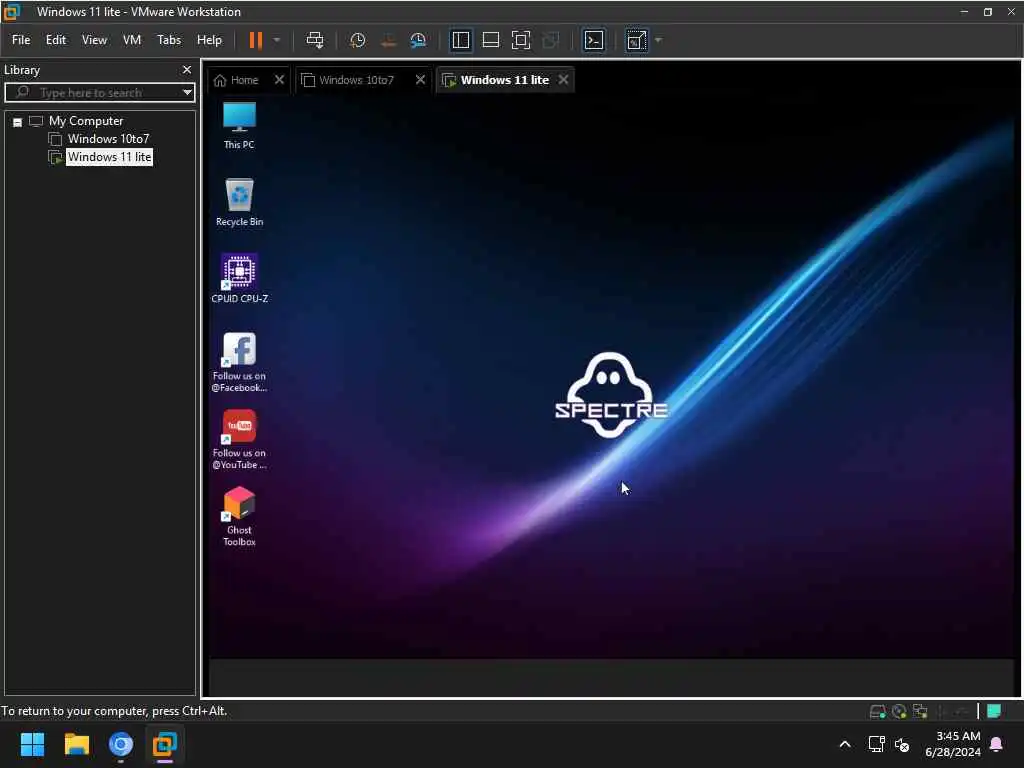1024x768 pixels.
Task: Click the muted volume tray icon
Action: [x=902, y=744]
